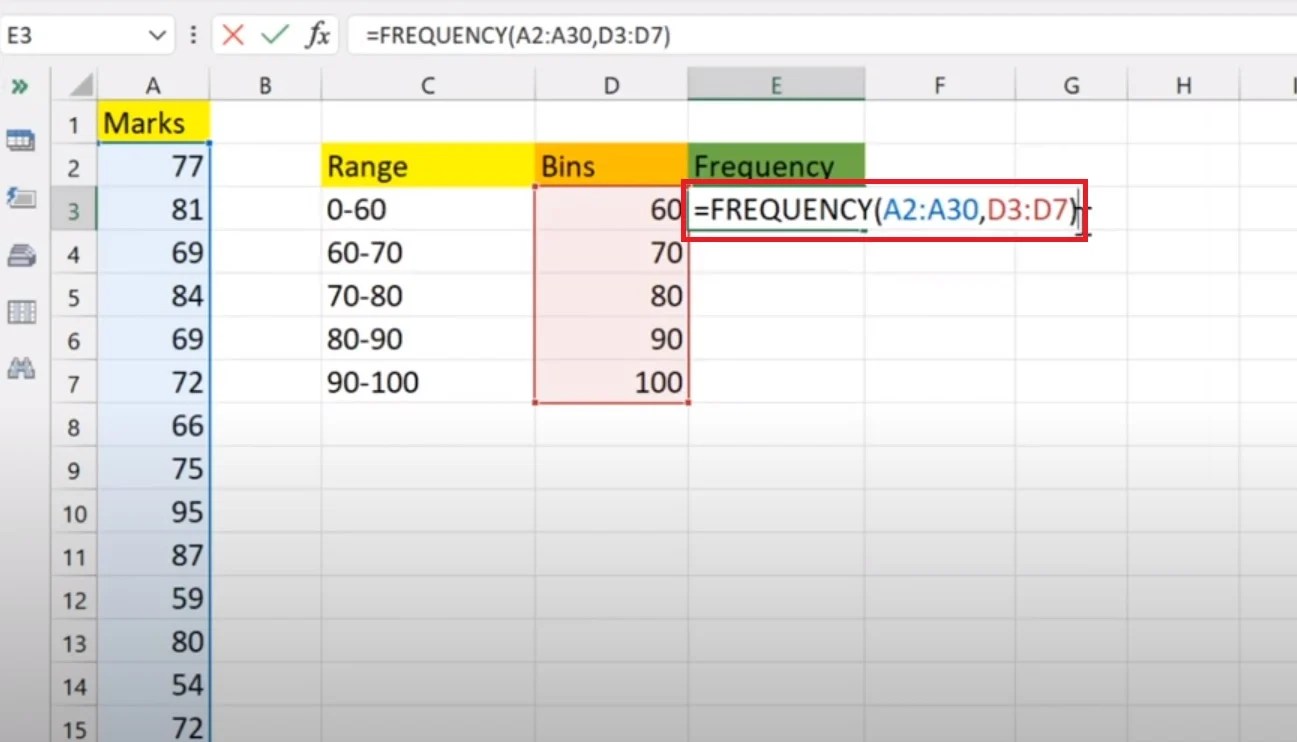Viewport: 1297px width, 742px height.
Task: Select the Find binoculars icon in the sidebar
Action: 22,369
